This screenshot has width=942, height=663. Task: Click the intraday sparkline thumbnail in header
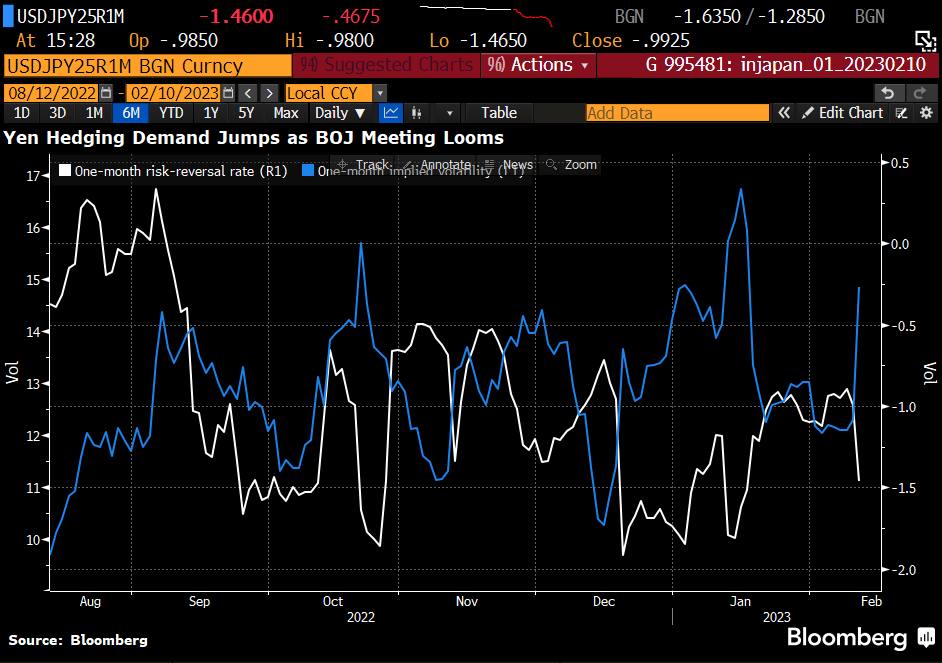coord(486,14)
